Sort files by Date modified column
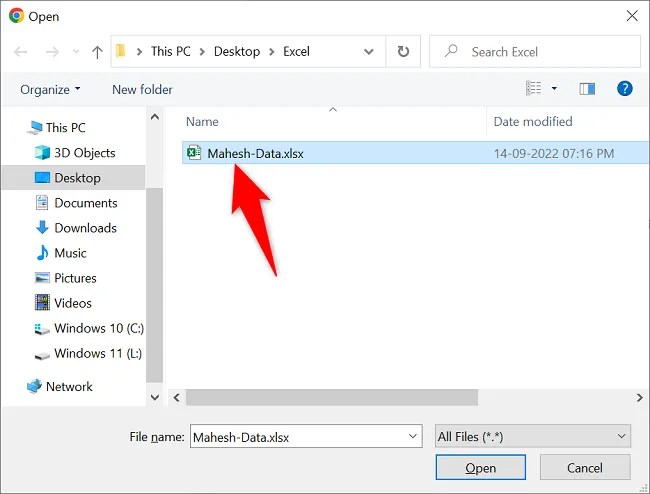650x494 pixels. tap(533, 121)
